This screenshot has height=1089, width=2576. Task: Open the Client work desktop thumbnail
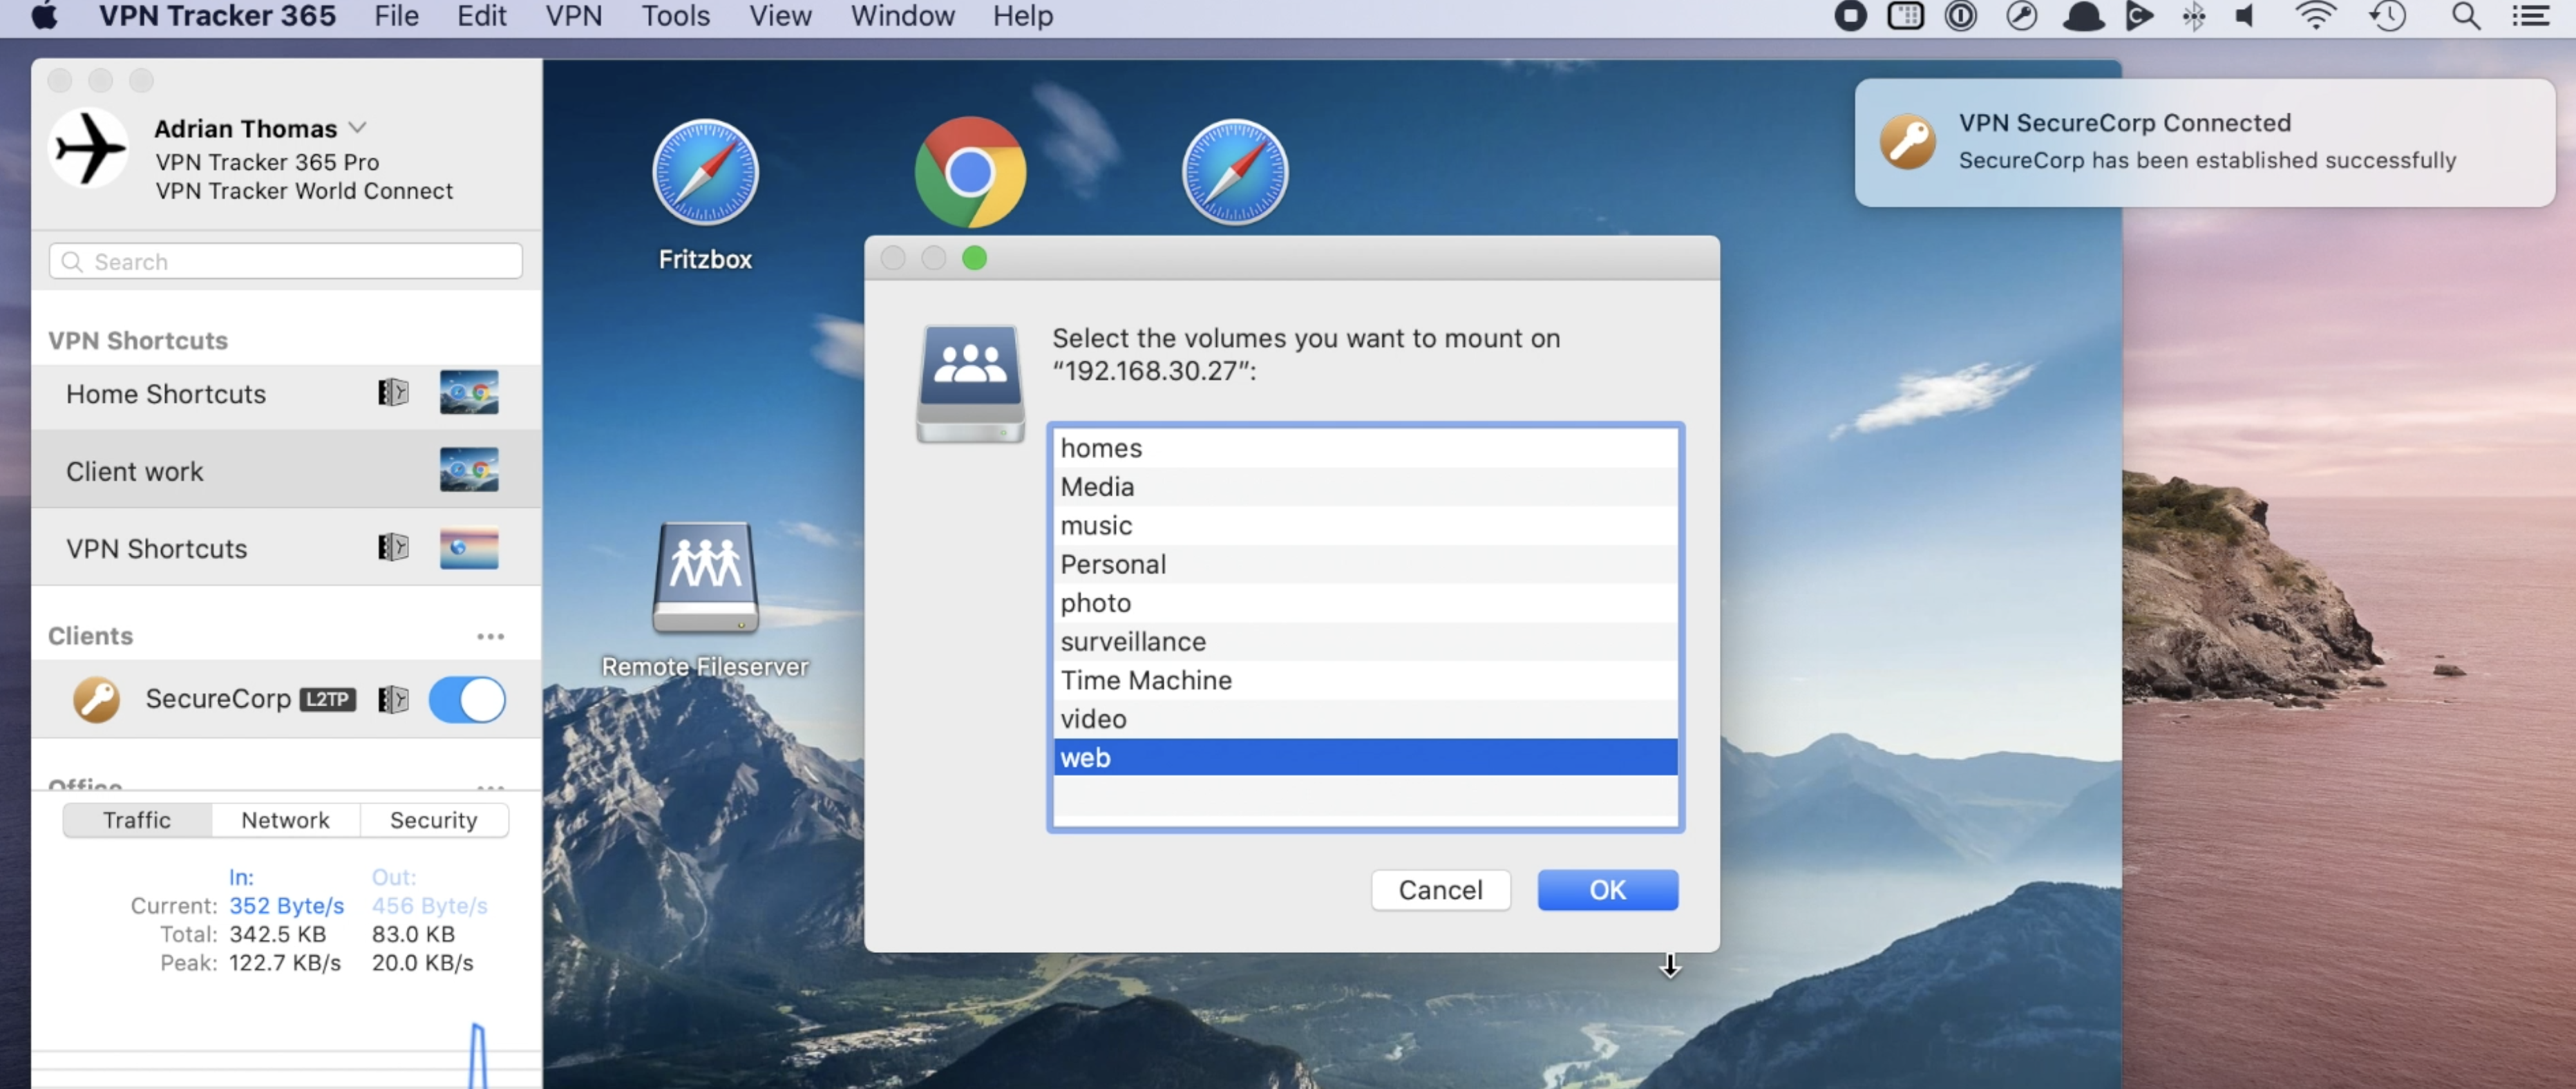[x=469, y=470]
